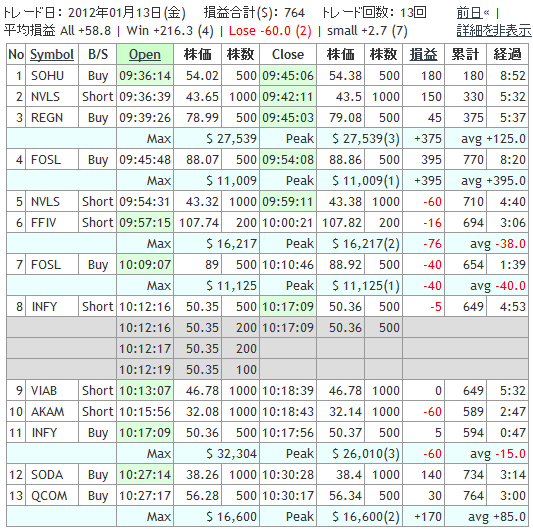This screenshot has width=533, height=529.
Task: Click Max value $ 32,304
Action: tap(217, 454)
